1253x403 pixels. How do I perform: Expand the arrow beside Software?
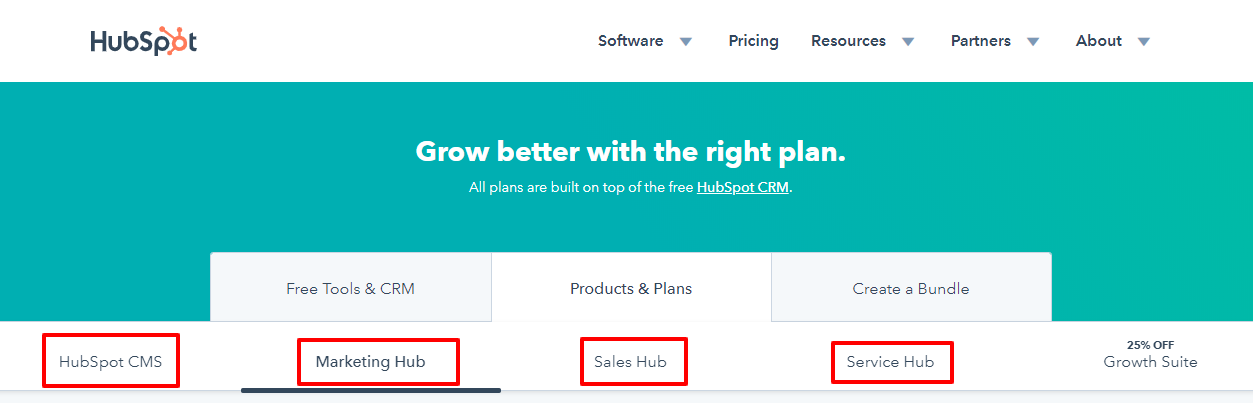click(686, 42)
